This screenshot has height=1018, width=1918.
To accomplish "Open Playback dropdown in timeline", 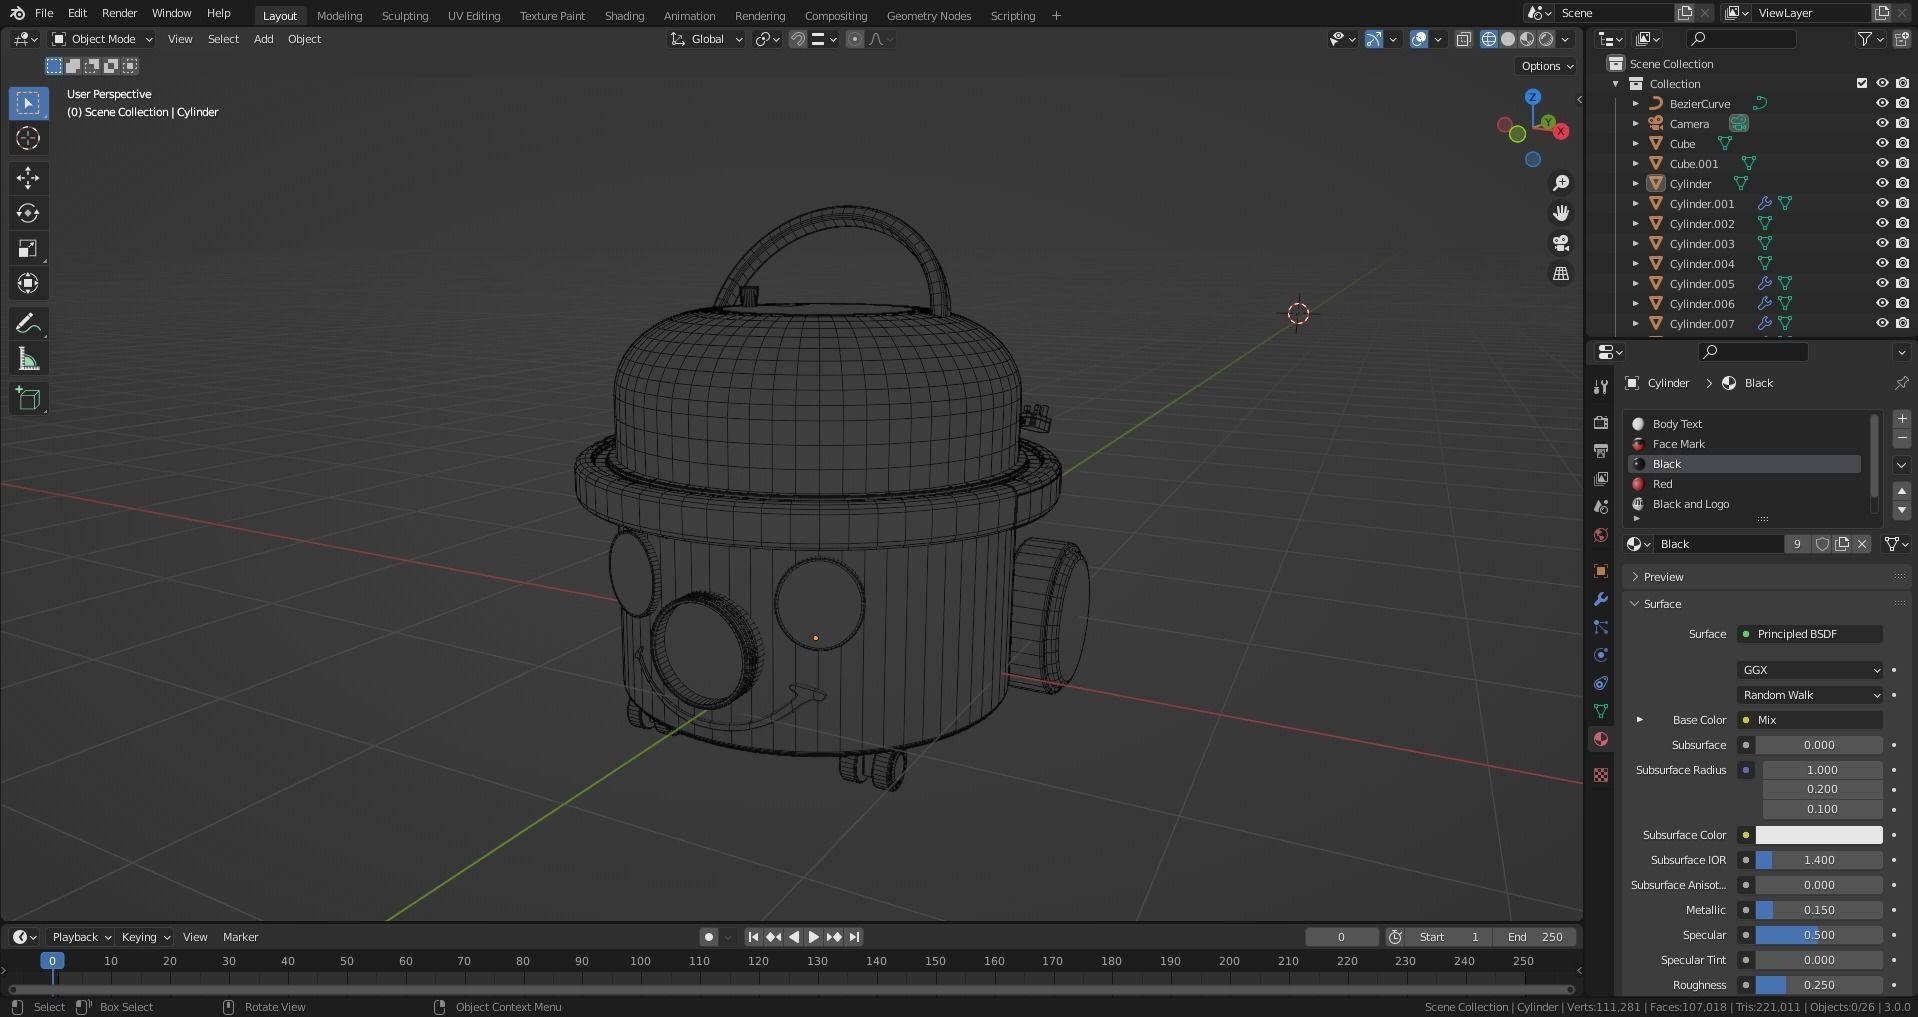I will [x=81, y=937].
